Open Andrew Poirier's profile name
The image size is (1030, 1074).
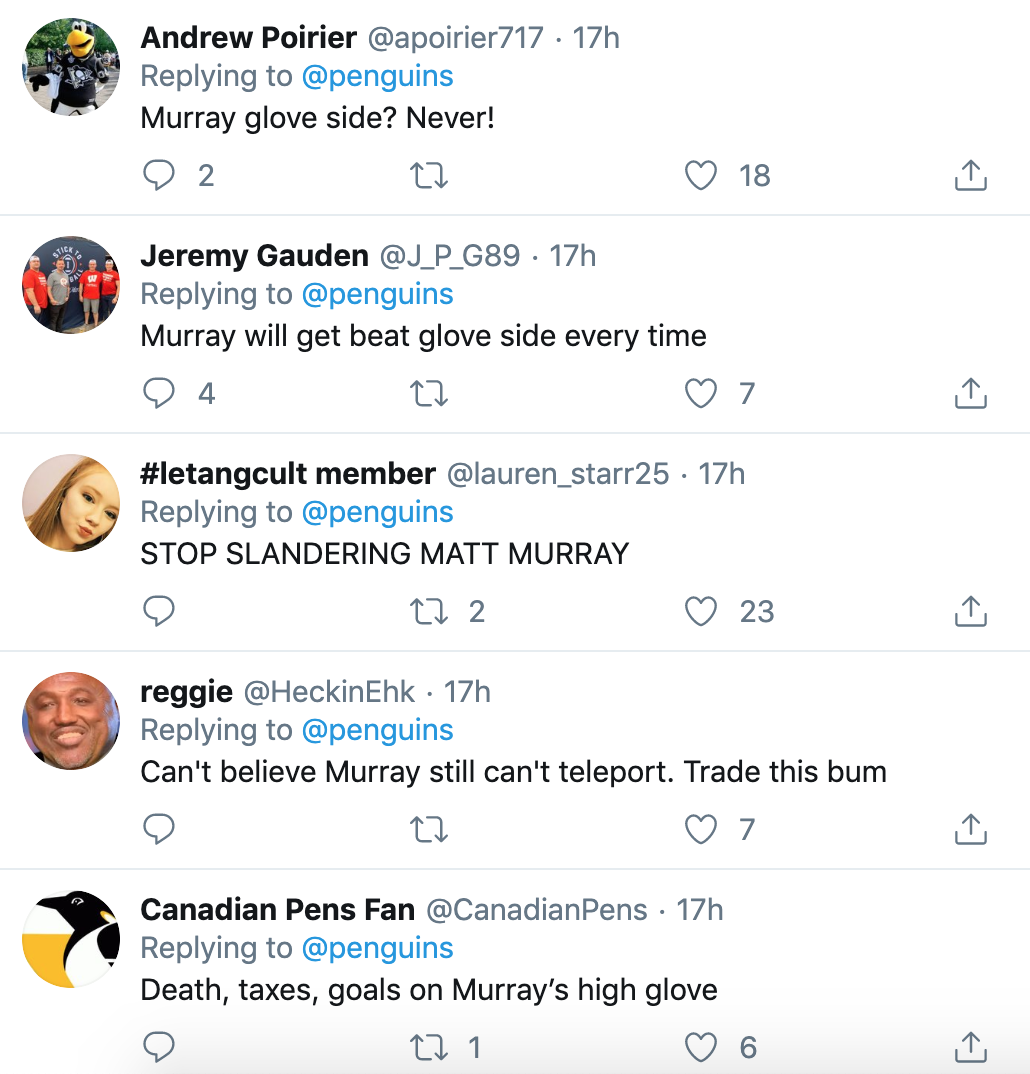click(x=248, y=38)
